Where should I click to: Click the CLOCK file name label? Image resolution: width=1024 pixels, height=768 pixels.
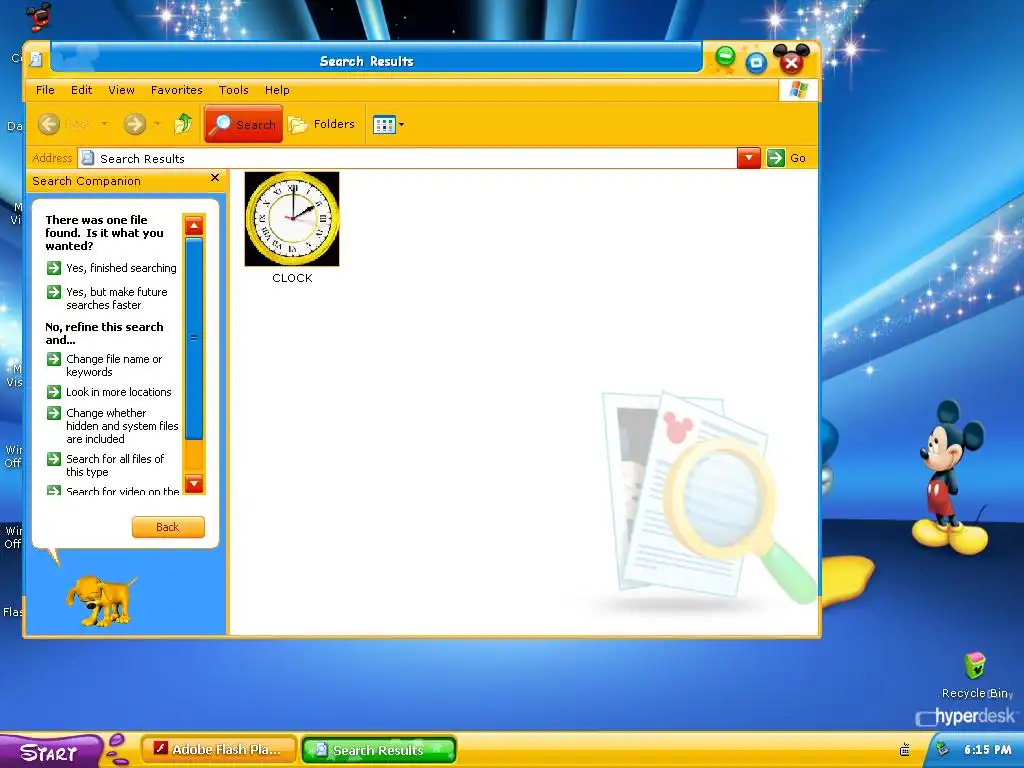[x=292, y=278]
